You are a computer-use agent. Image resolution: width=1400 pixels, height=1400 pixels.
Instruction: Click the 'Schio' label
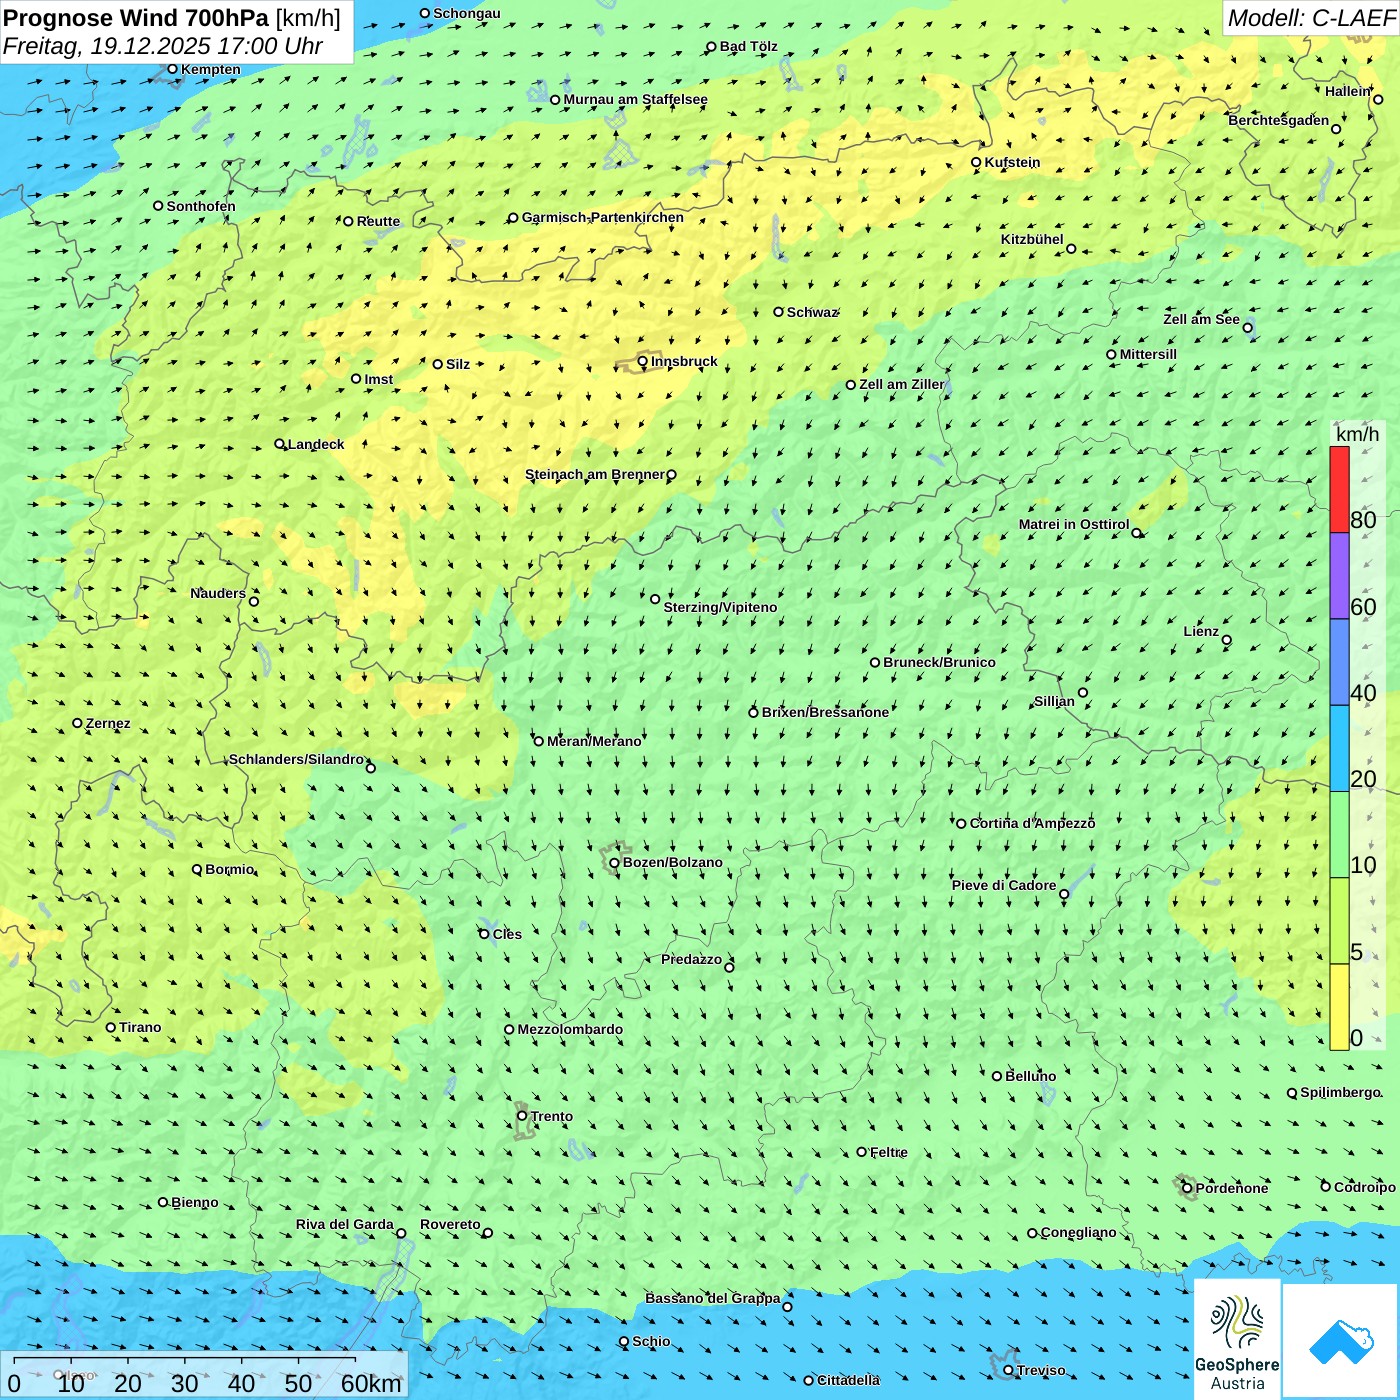click(x=651, y=1341)
